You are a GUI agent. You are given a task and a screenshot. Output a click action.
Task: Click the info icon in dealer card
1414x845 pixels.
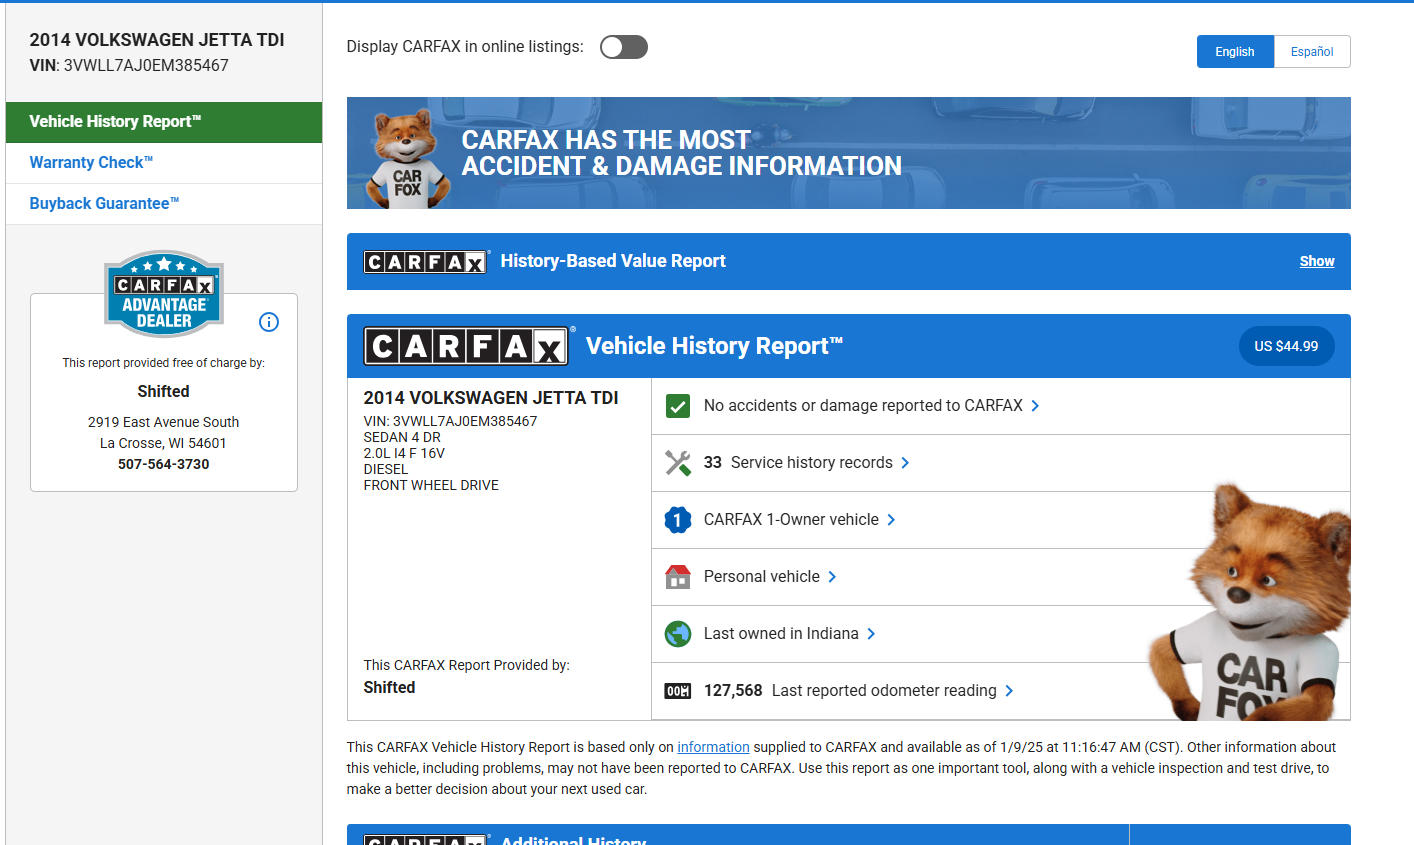(269, 322)
